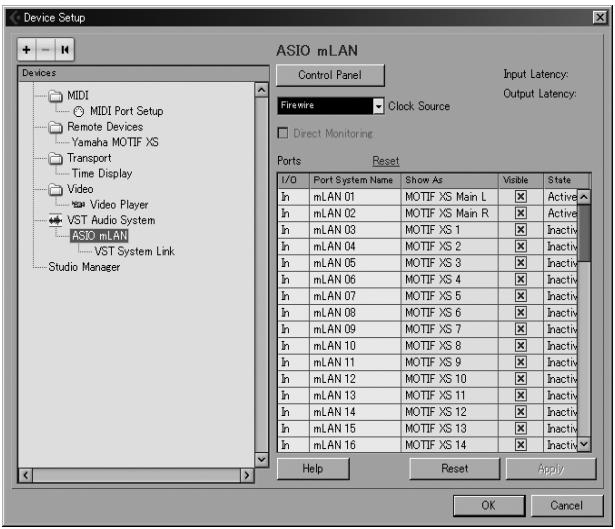Click the VST Audio System waveform icon
The width and height of the screenshot is (615, 529).
pyautogui.click(x=55, y=220)
